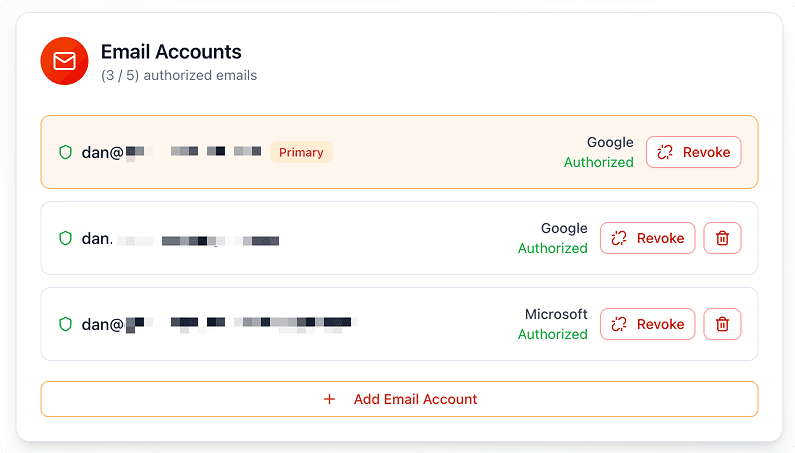Click the authorized emails count text
795x453 pixels.
point(179,75)
